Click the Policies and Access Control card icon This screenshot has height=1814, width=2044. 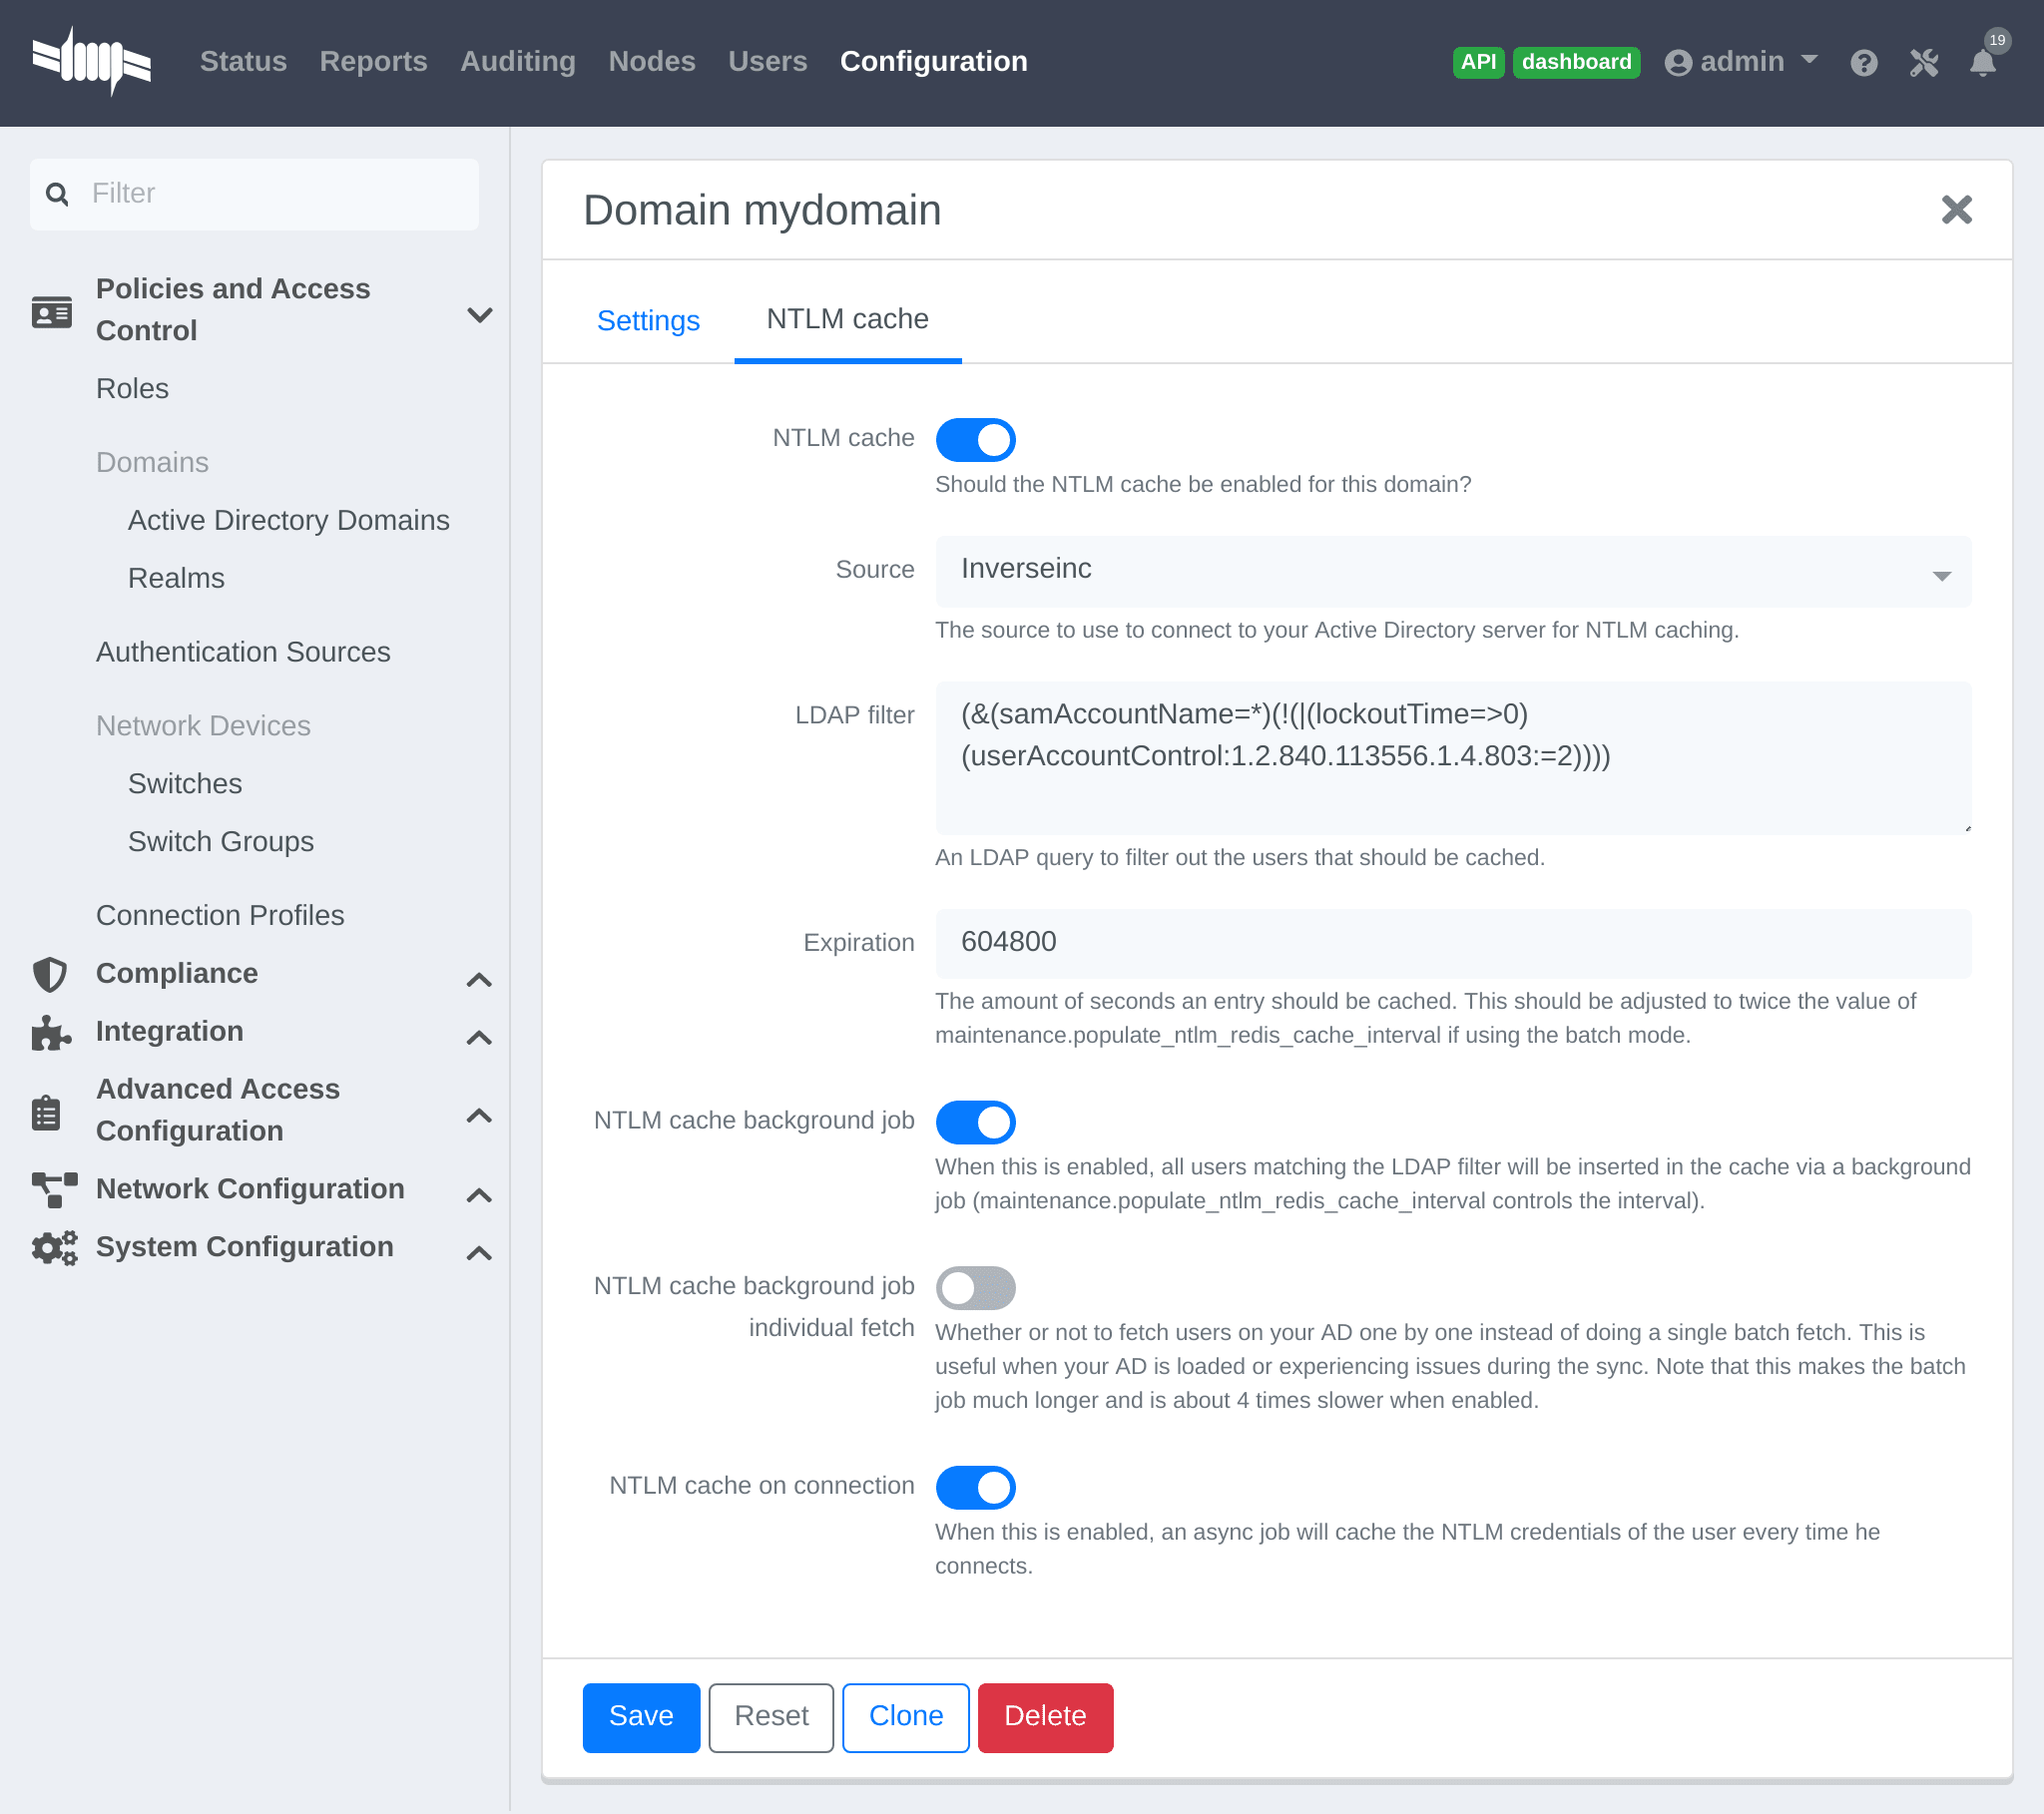point(51,312)
